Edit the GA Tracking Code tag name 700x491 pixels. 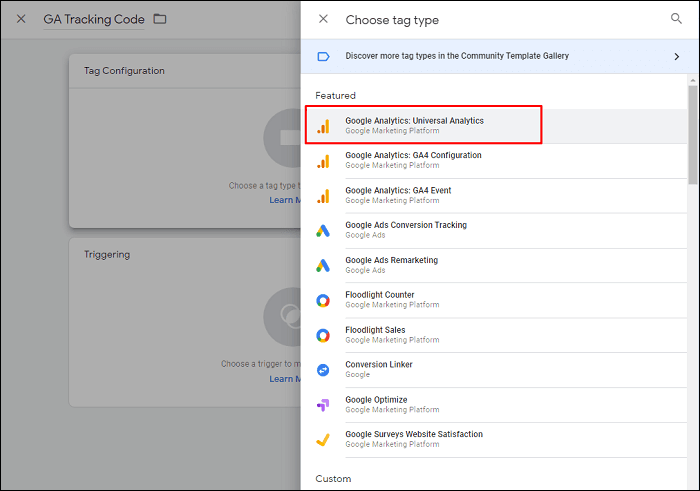[x=94, y=20]
